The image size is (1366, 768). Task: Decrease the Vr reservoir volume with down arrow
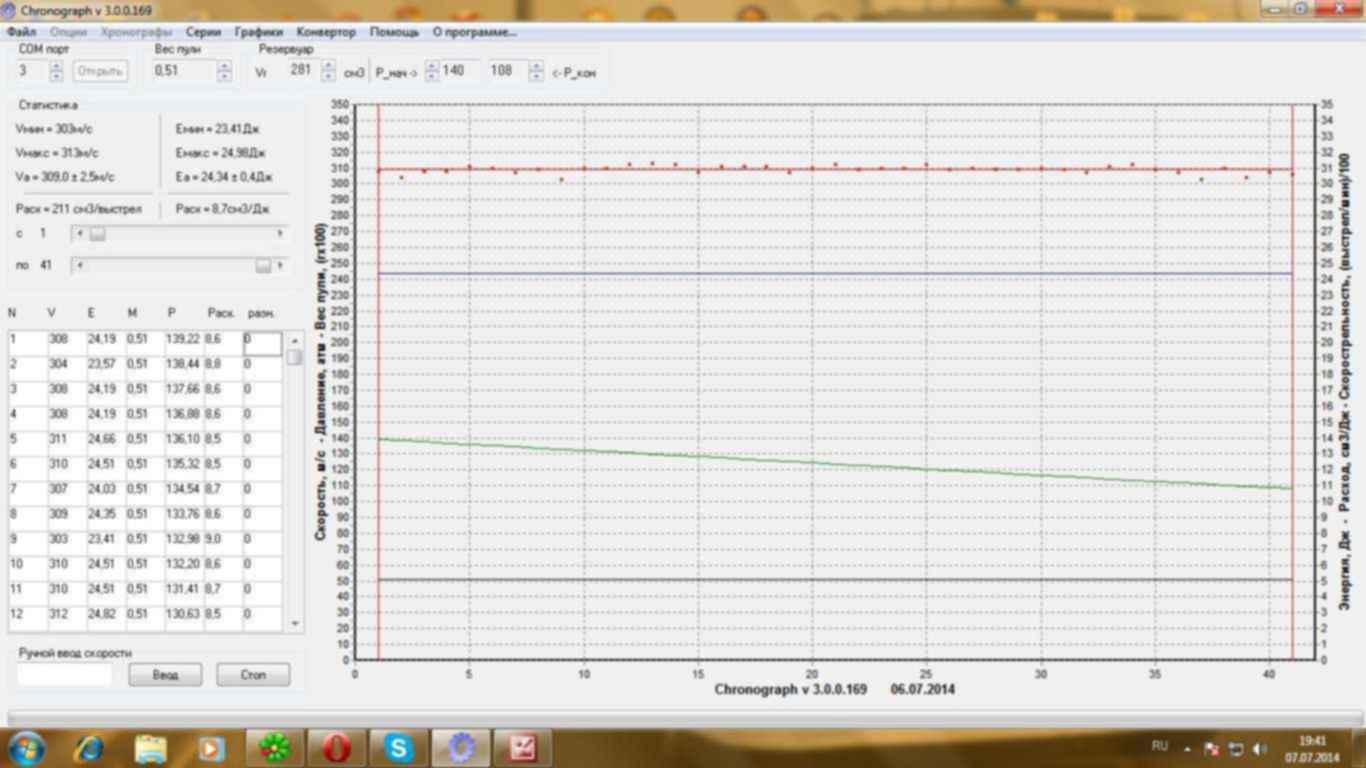329,76
